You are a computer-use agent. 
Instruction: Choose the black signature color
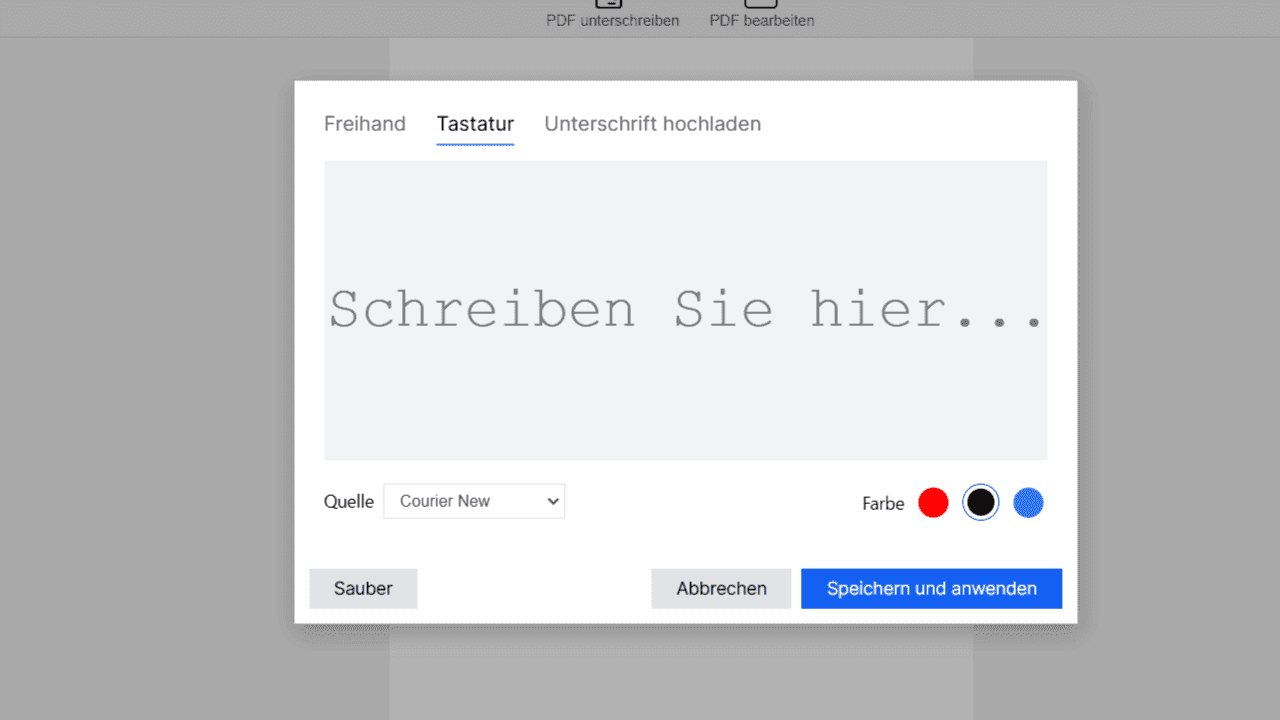(x=981, y=502)
